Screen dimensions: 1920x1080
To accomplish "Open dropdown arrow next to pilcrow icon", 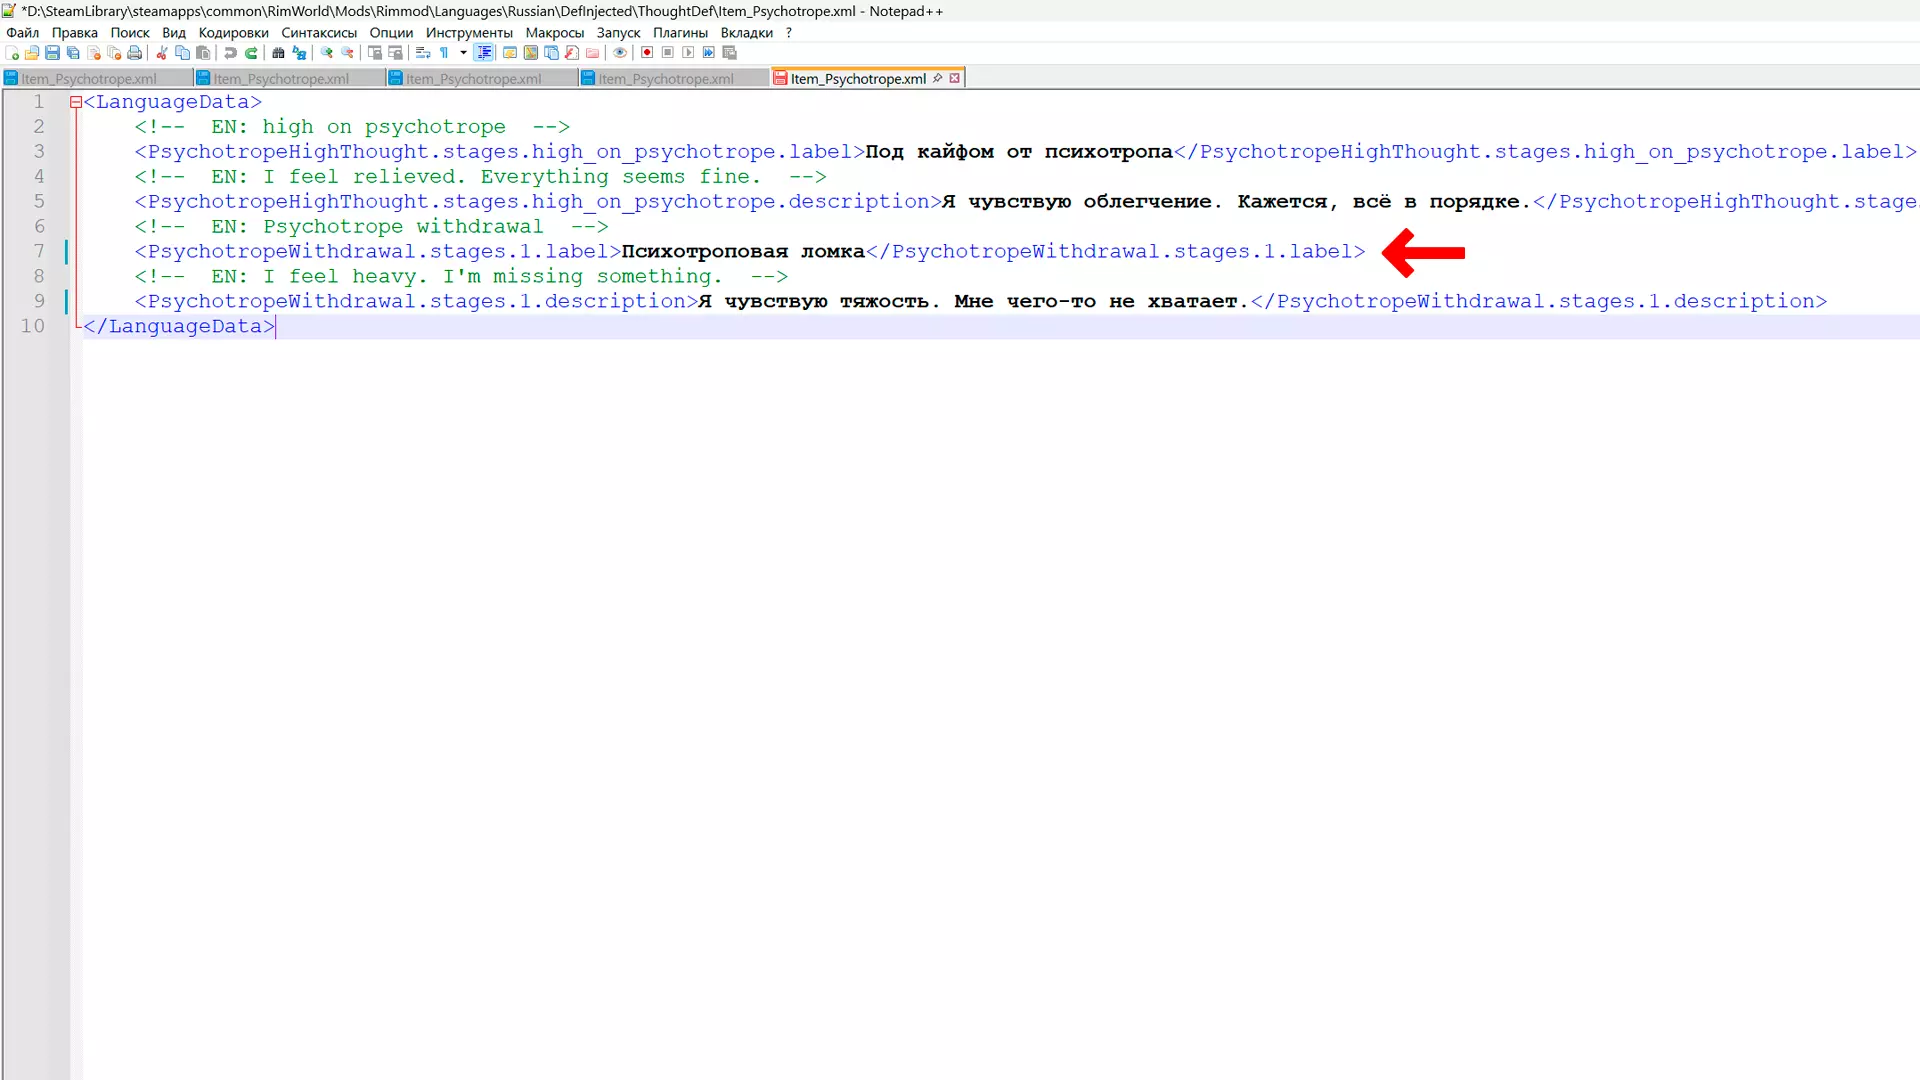I will (x=463, y=53).
